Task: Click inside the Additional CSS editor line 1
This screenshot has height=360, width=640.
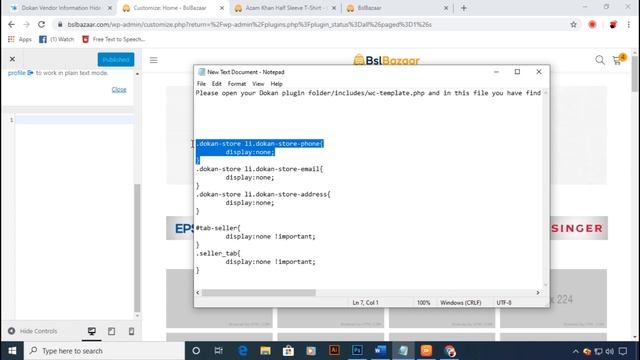Action: pyautogui.click(x=74, y=120)
